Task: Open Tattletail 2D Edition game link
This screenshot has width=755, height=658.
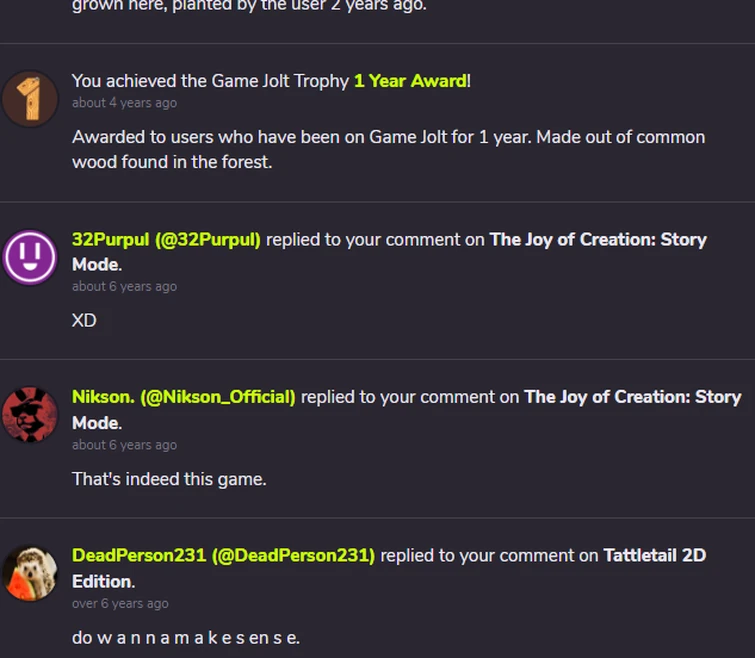Action: coord(389,568)
